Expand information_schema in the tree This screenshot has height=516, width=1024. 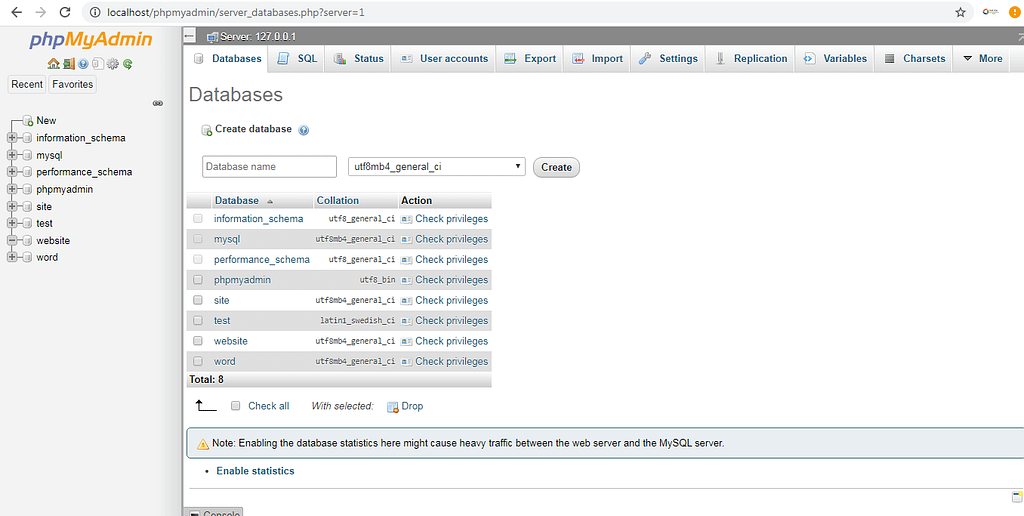12,138
